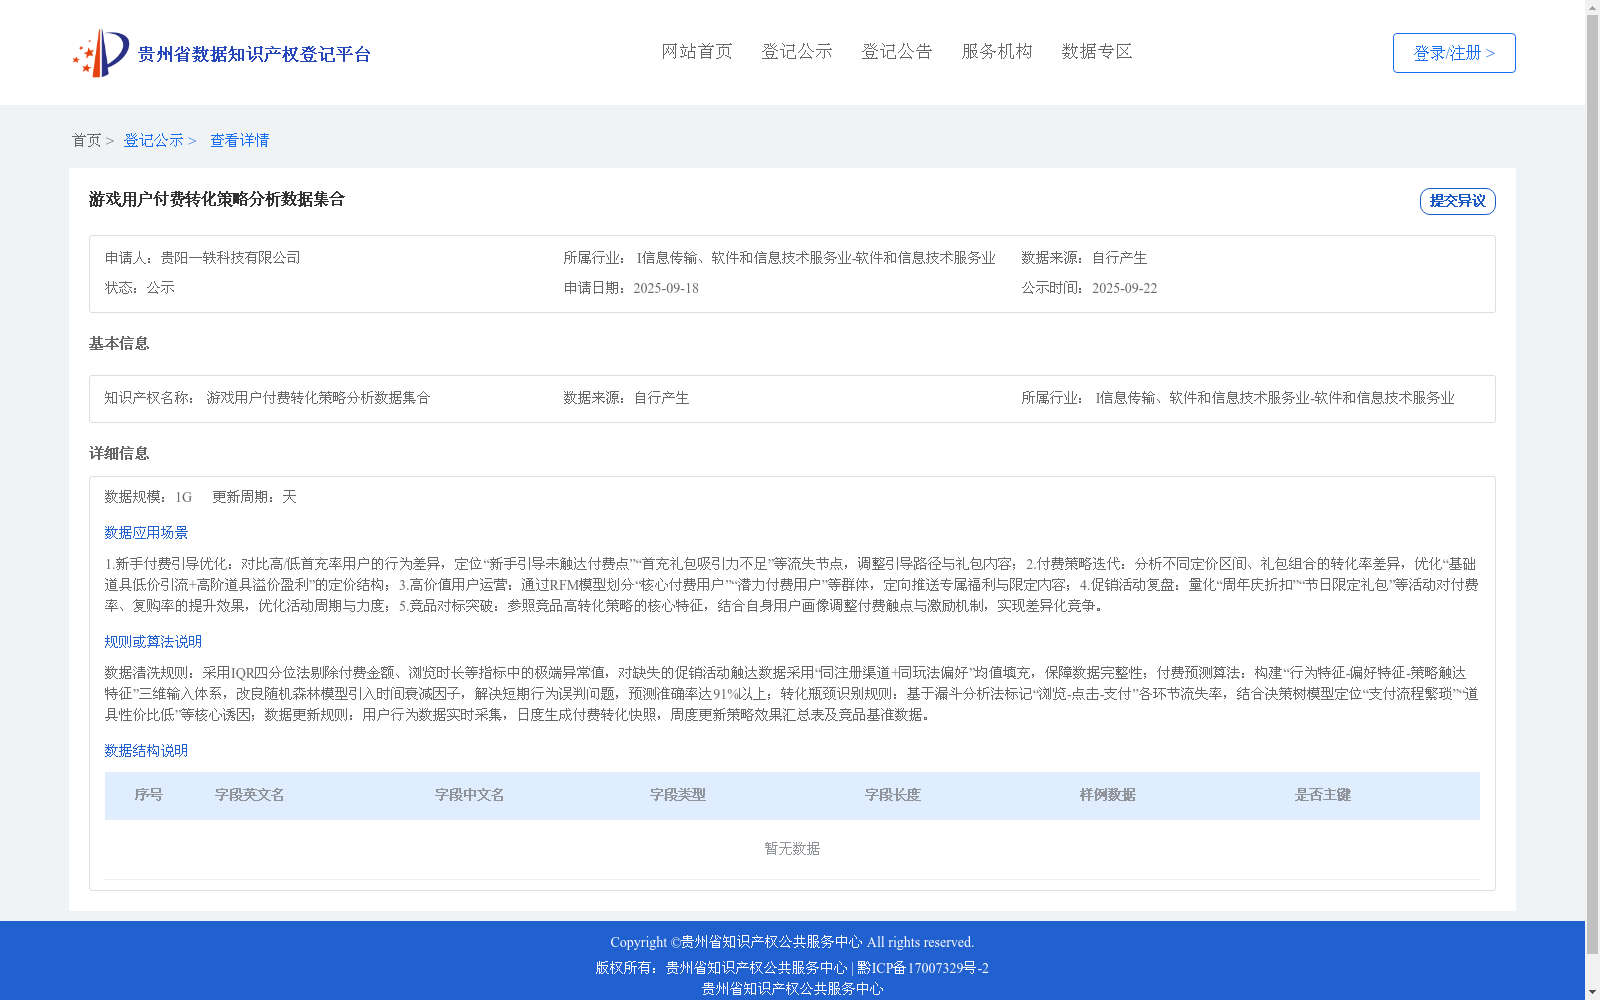Open 服务机构 navigation item

997,51
